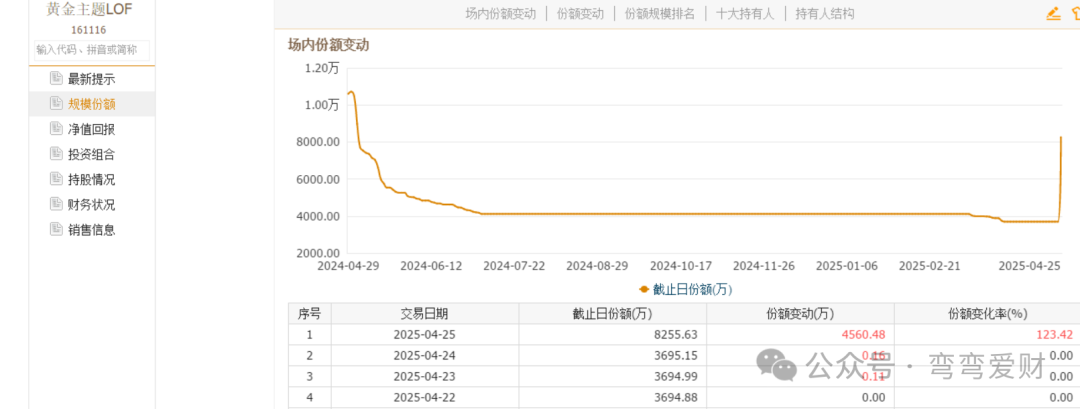Switch to the 份额变动 tab
The image size is (1080, 409).
pos(580,14)
